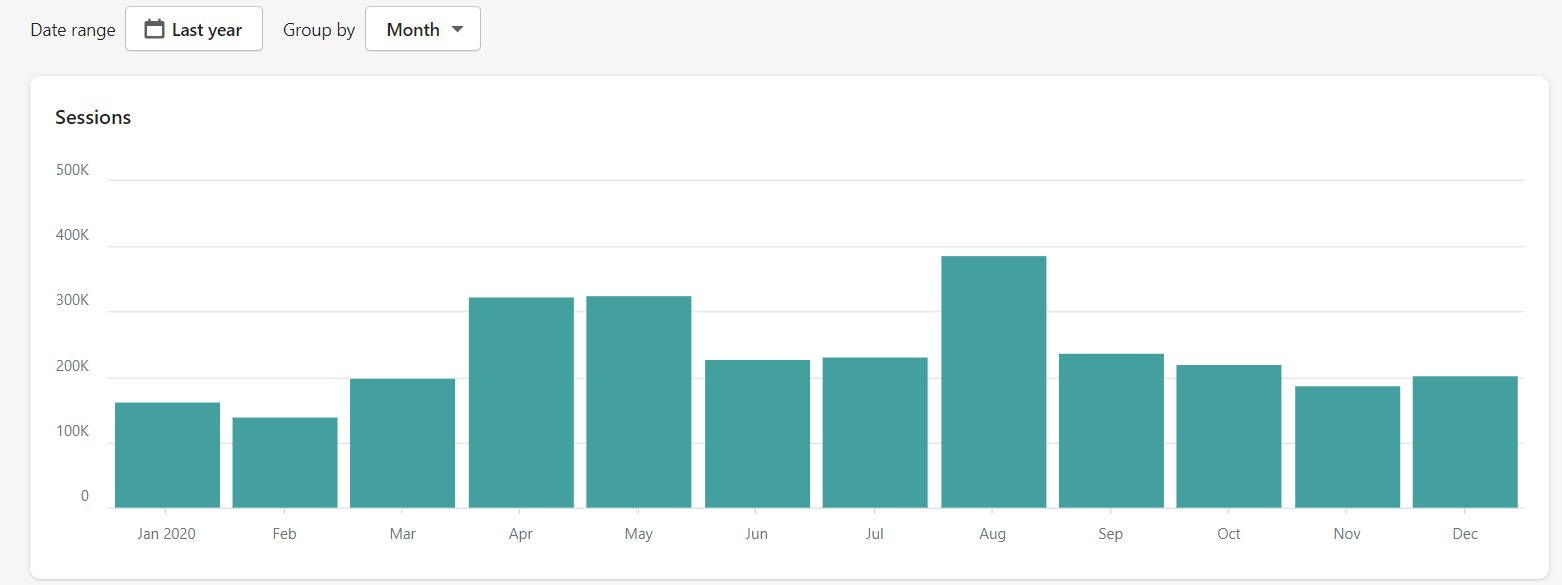Open the Group by Month selector
This screenshot has width=1562, height=585.
(423, 29)
